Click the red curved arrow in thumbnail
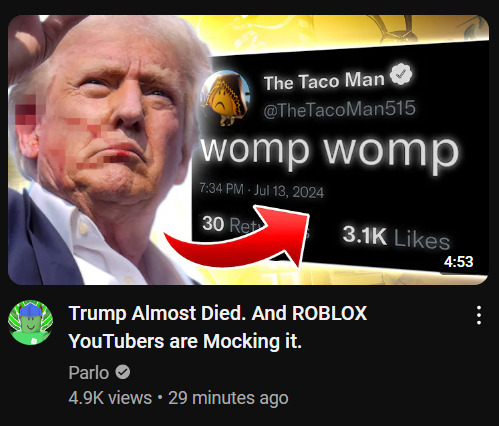Image resolution: width=499 pixels, height=426 pixels. click(x=238, y=237)
